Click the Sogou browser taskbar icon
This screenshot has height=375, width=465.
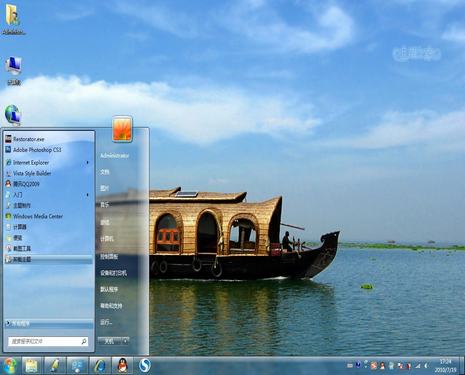click(x=144, y=366)
